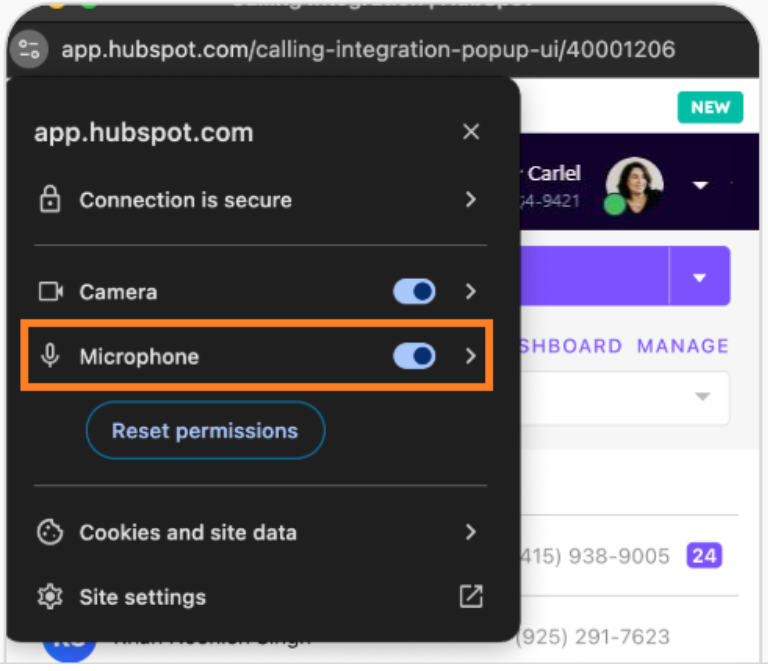Click the main purple call button
This screenshot has width=768, height=671.
click(594, 276)
